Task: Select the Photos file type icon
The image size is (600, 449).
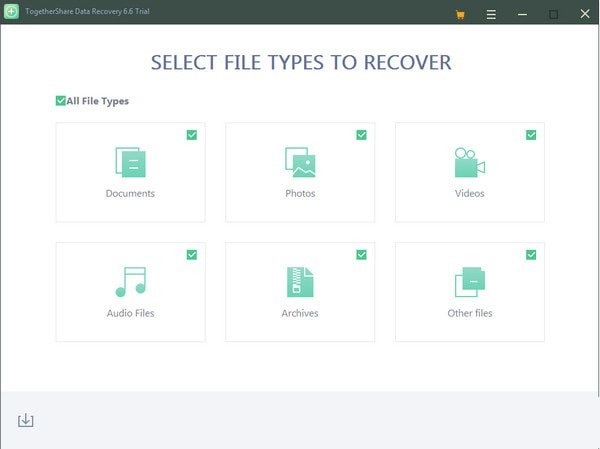Action: (300, 162)
